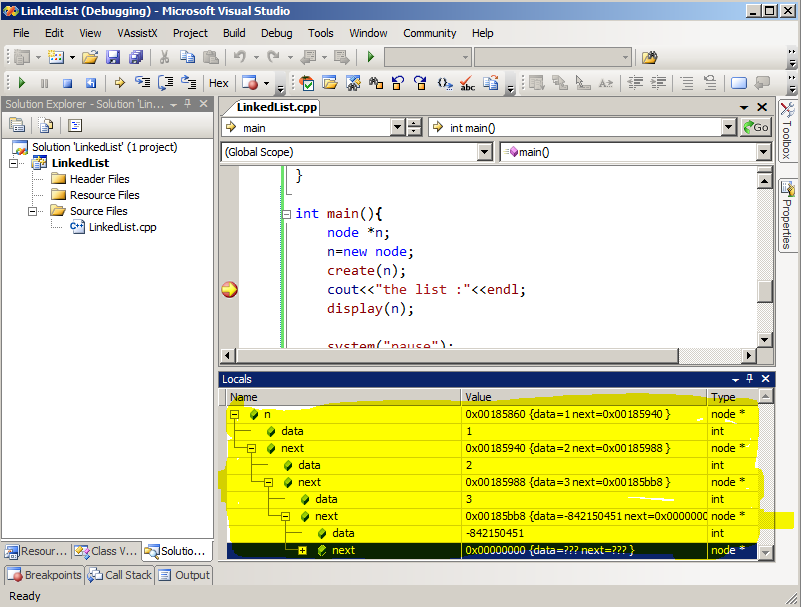Click the Cut scissors icon
801x607 pixels.
(164, 57)
